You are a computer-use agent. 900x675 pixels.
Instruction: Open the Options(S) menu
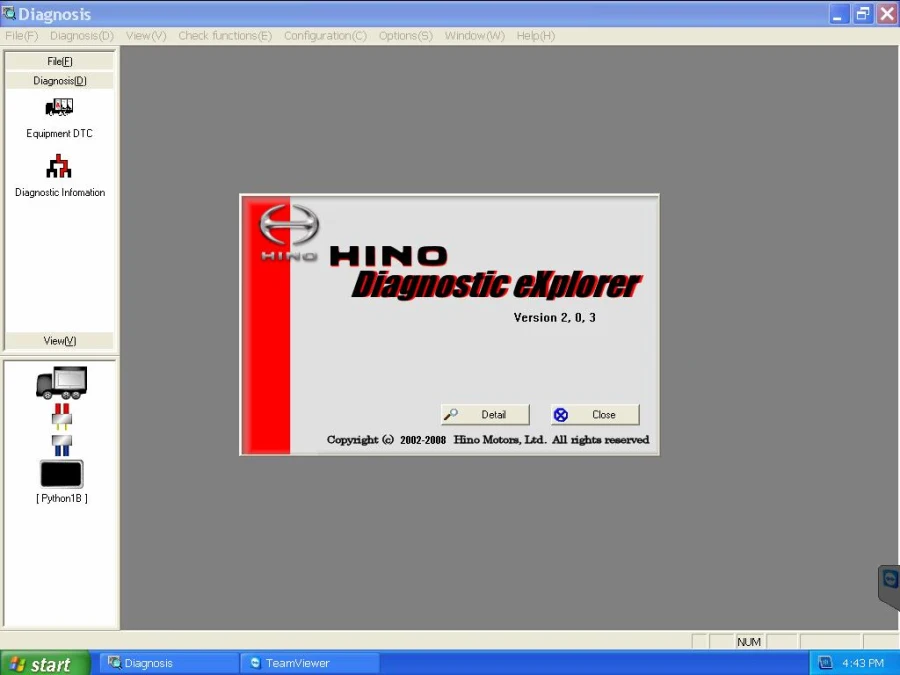coord(405,36)
